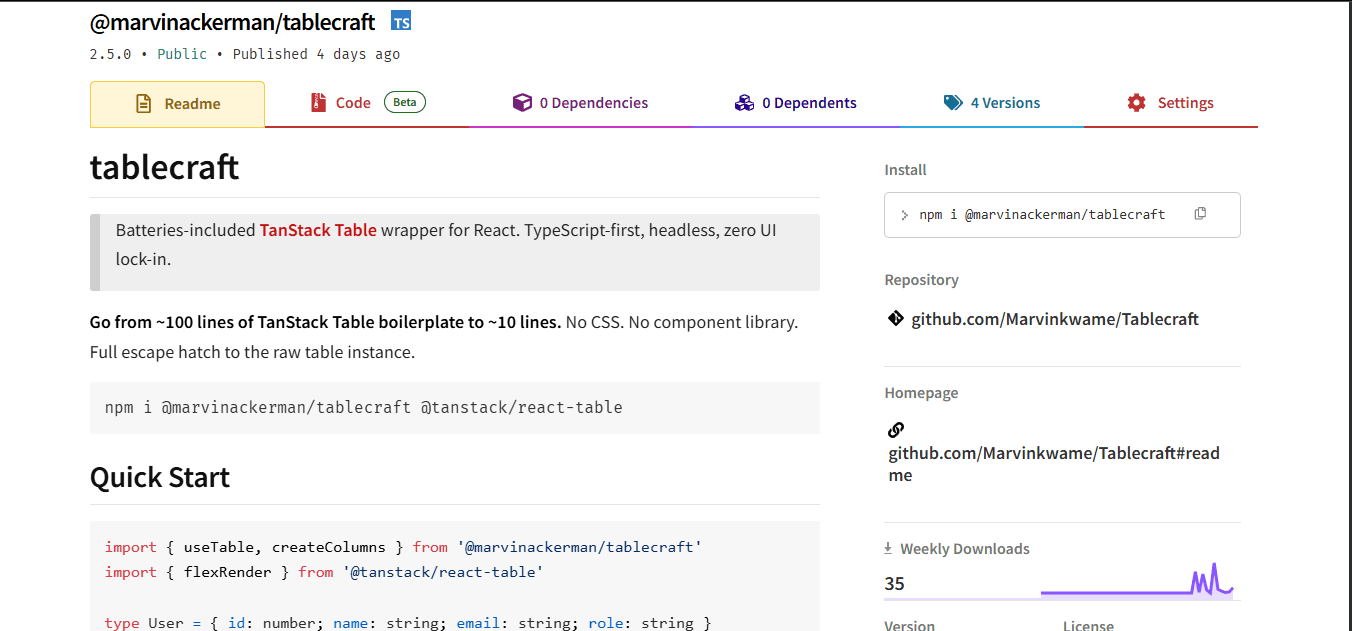Click the TypeScript TS badge icon

401,21
